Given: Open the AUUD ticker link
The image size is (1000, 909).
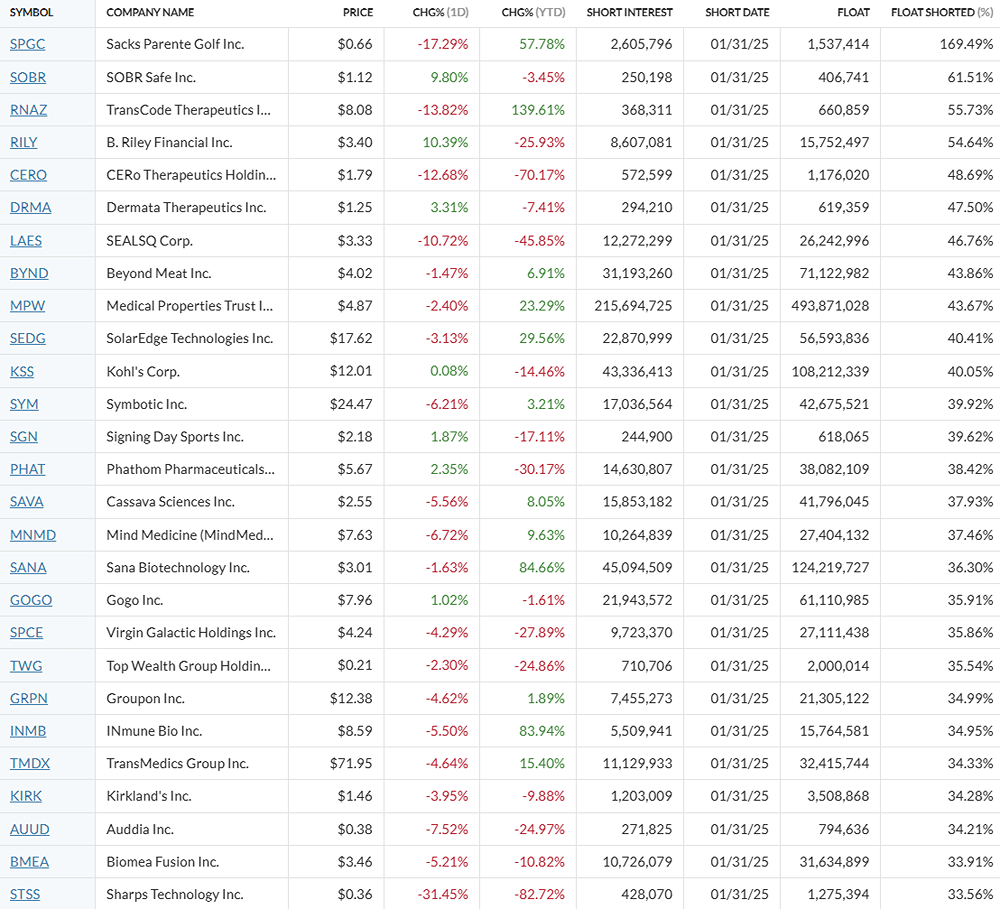Looking at the screenshot, I should click(29, 829).
